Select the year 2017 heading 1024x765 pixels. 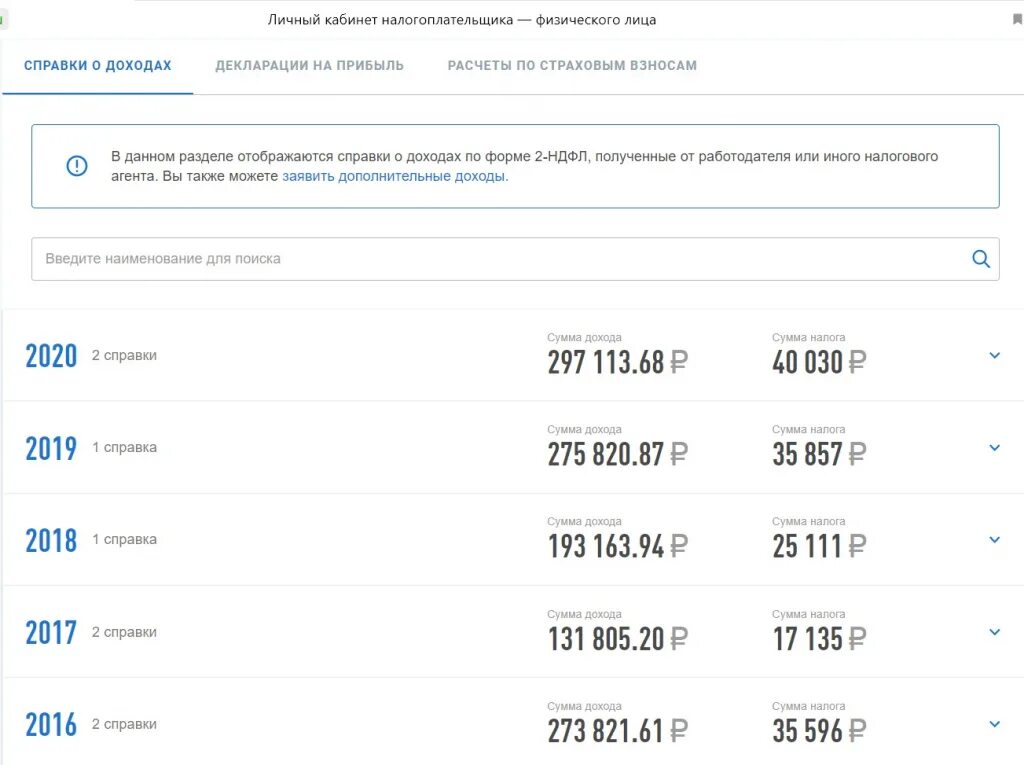click(52, 632)
